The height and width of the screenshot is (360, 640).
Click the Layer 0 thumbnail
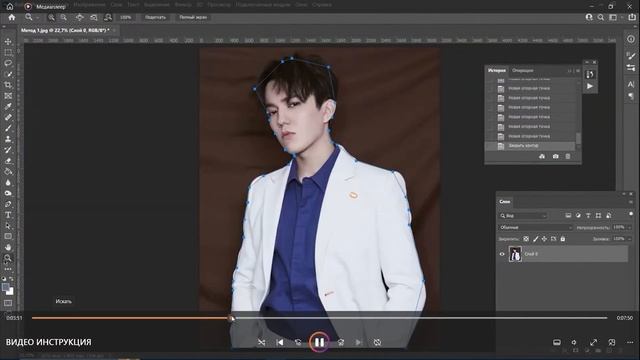click(515, 254)
